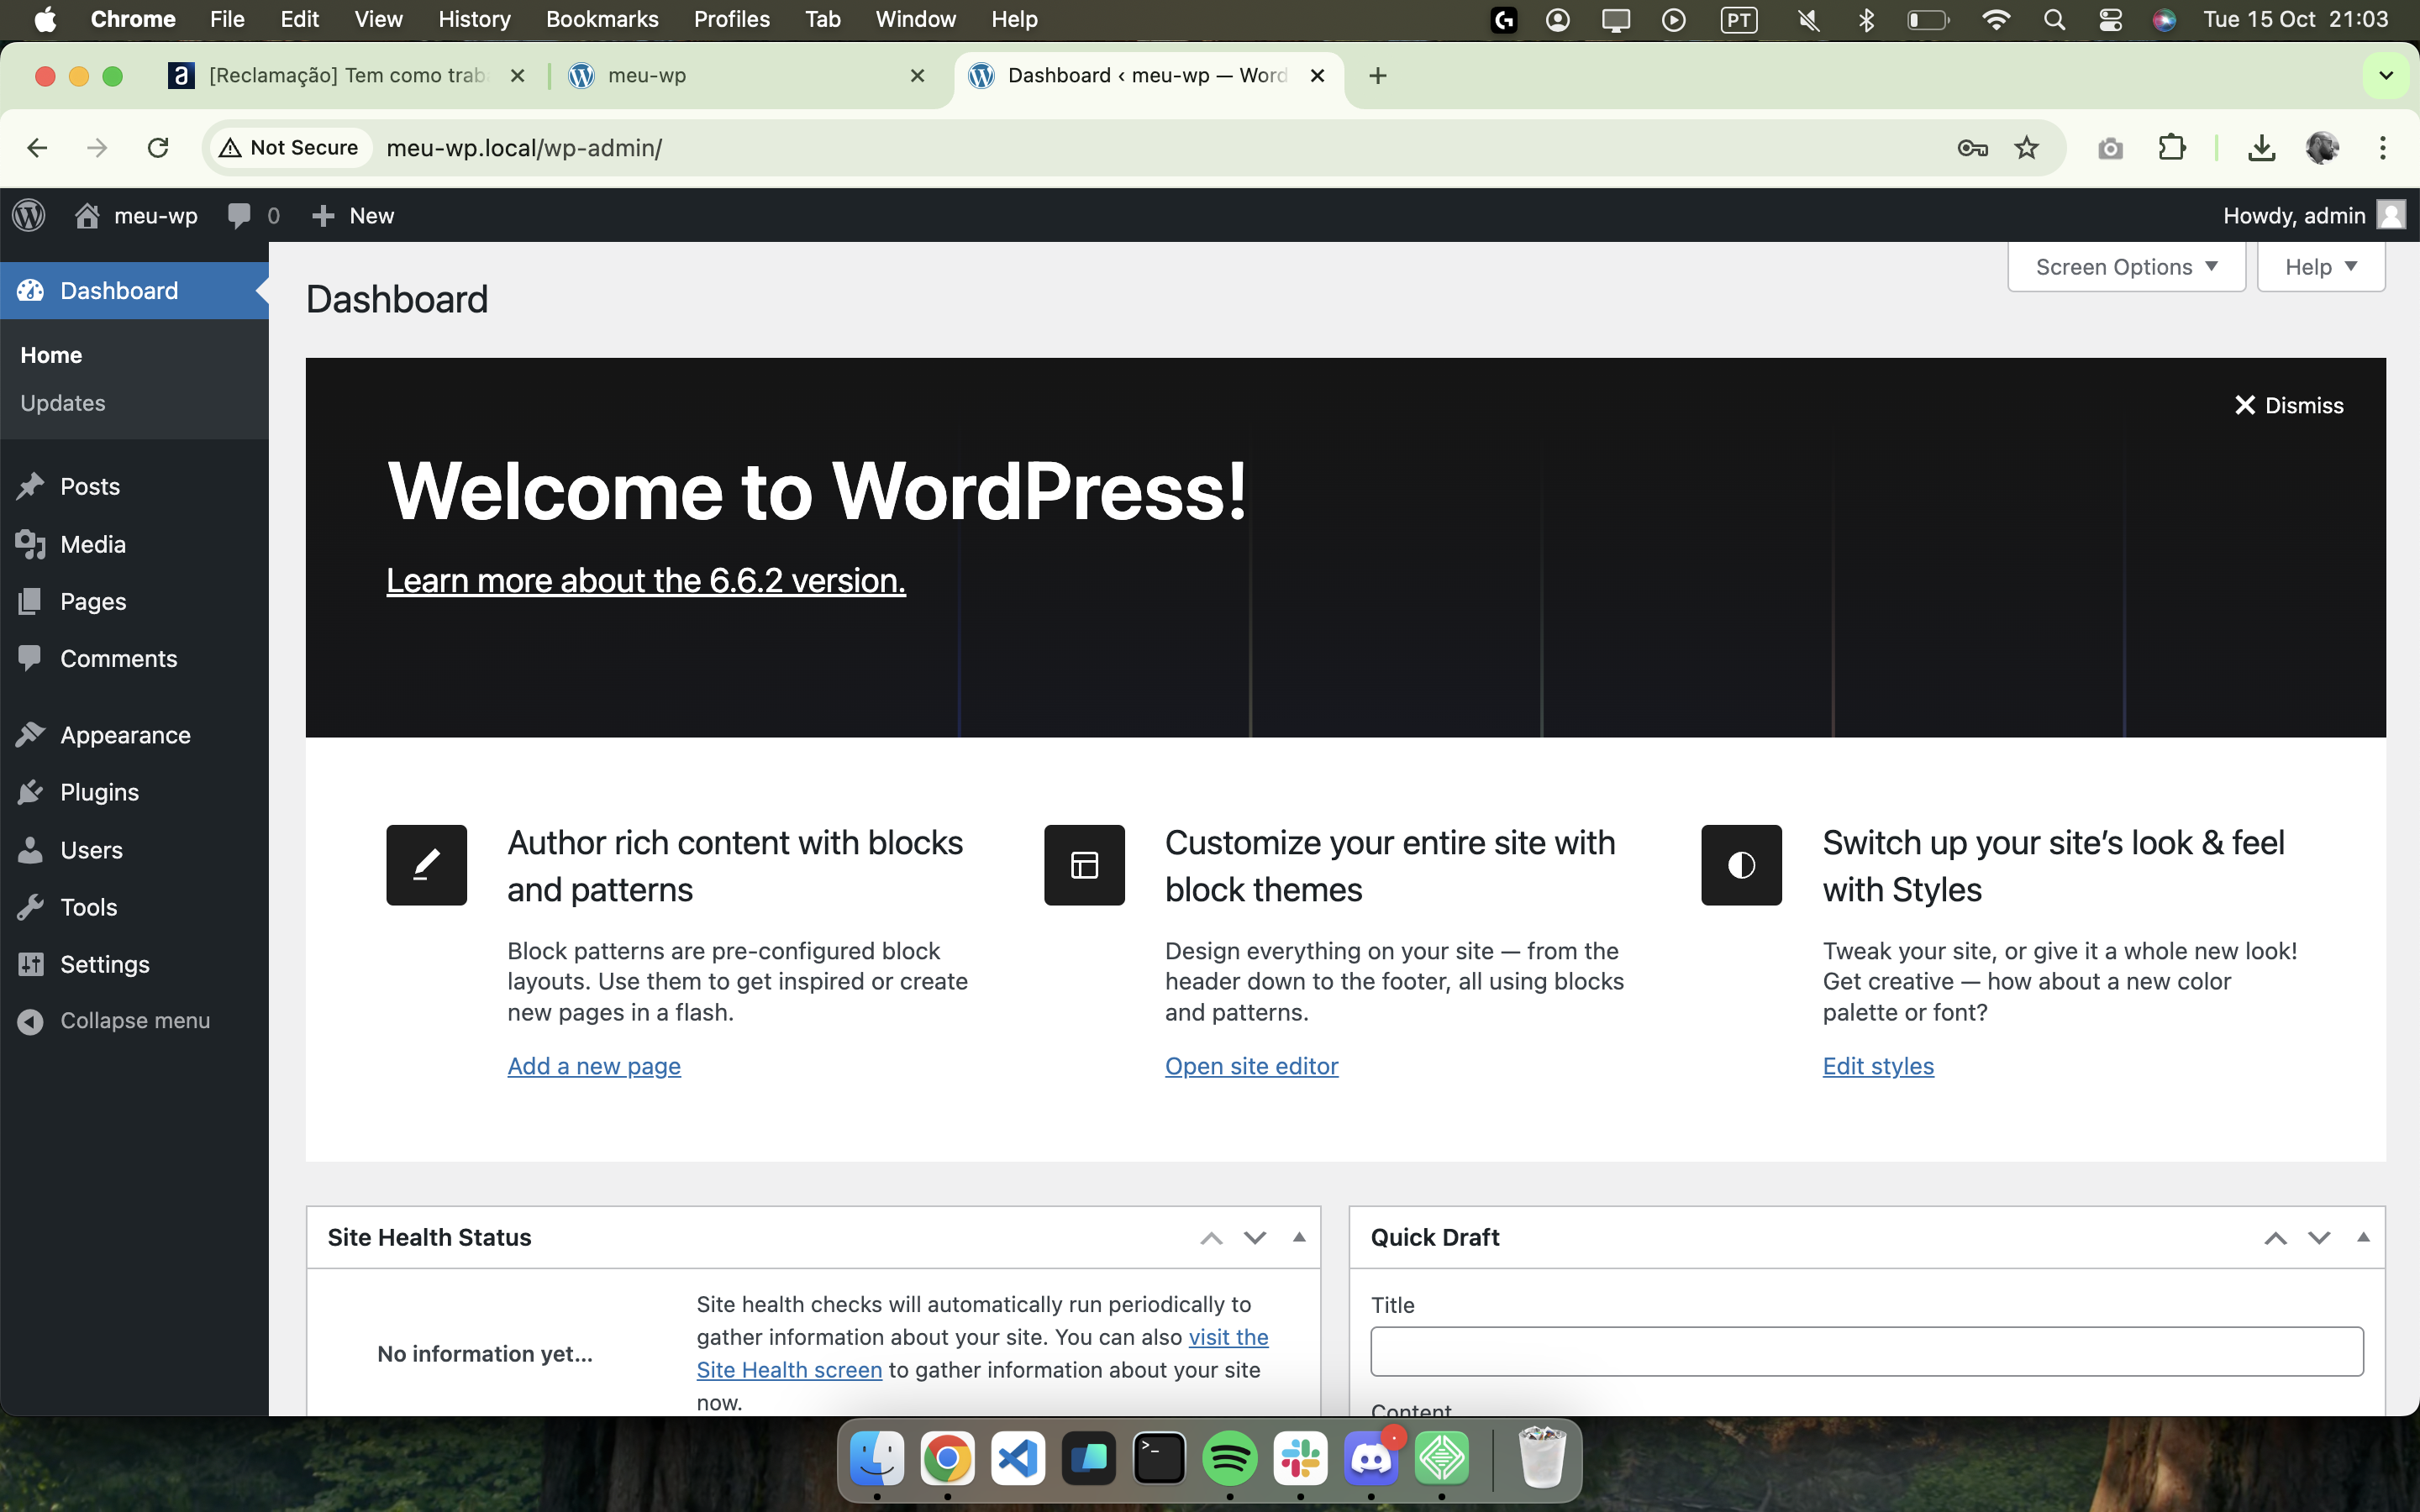This screenshot has width=2420, height=1512.
Task: Click the WordPress logo in admin bar
Action: point(29,215)
